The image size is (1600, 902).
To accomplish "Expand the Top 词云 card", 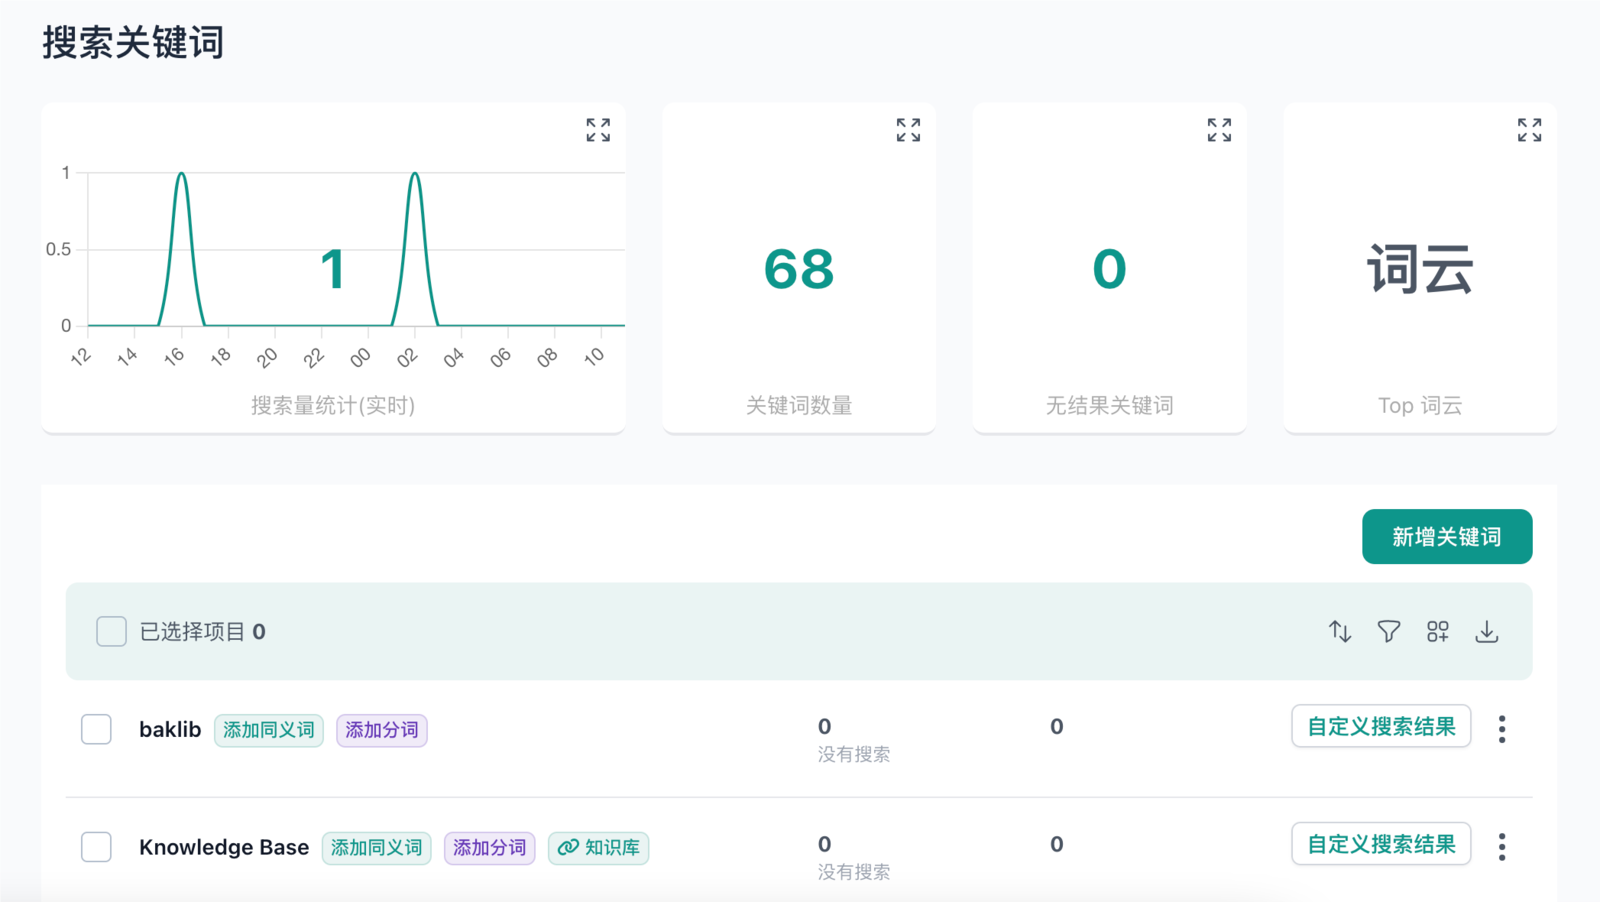I will [x=1529, y=130].
